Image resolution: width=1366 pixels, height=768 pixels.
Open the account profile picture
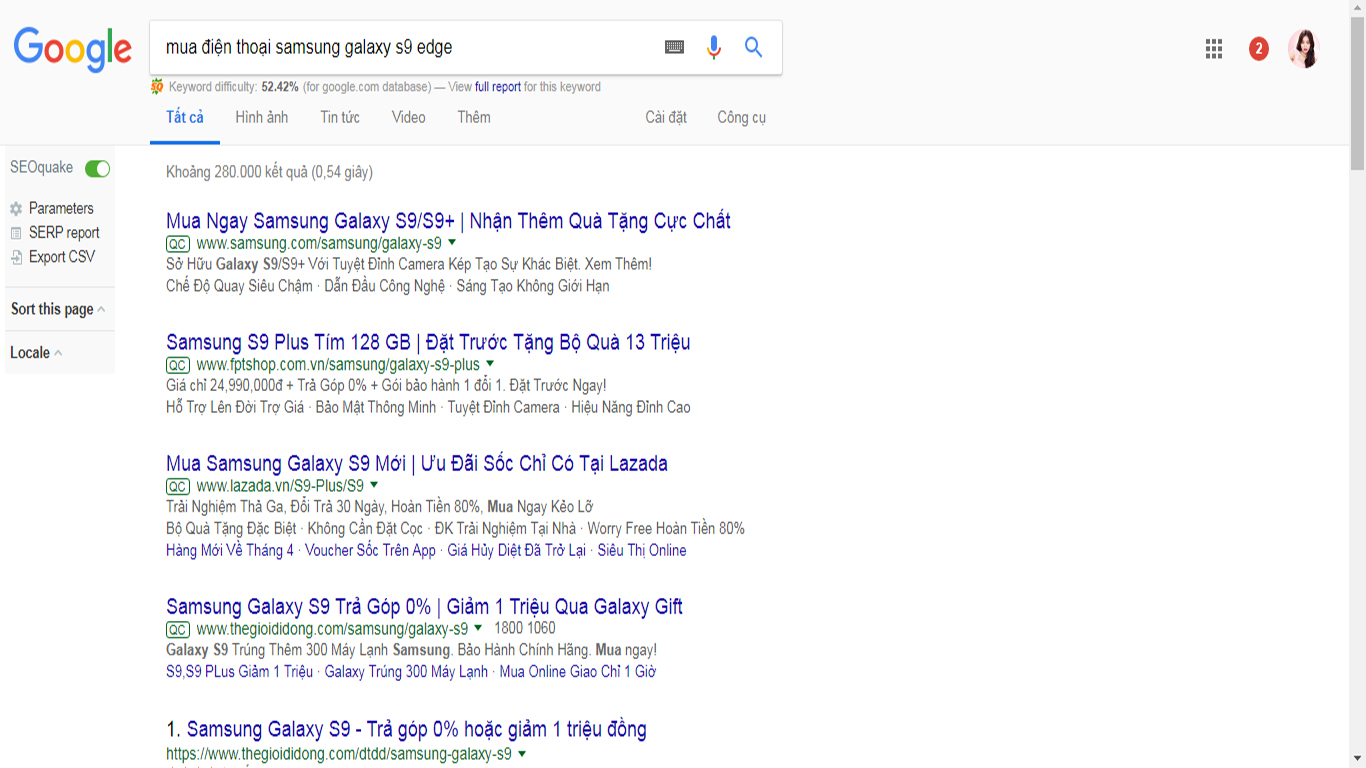[1303, 48]
